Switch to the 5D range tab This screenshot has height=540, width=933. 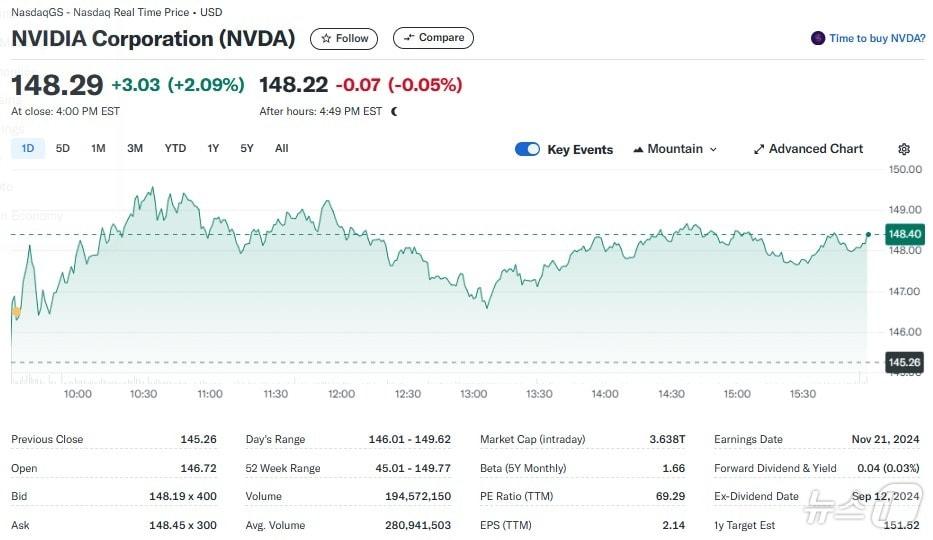[63, 148]
